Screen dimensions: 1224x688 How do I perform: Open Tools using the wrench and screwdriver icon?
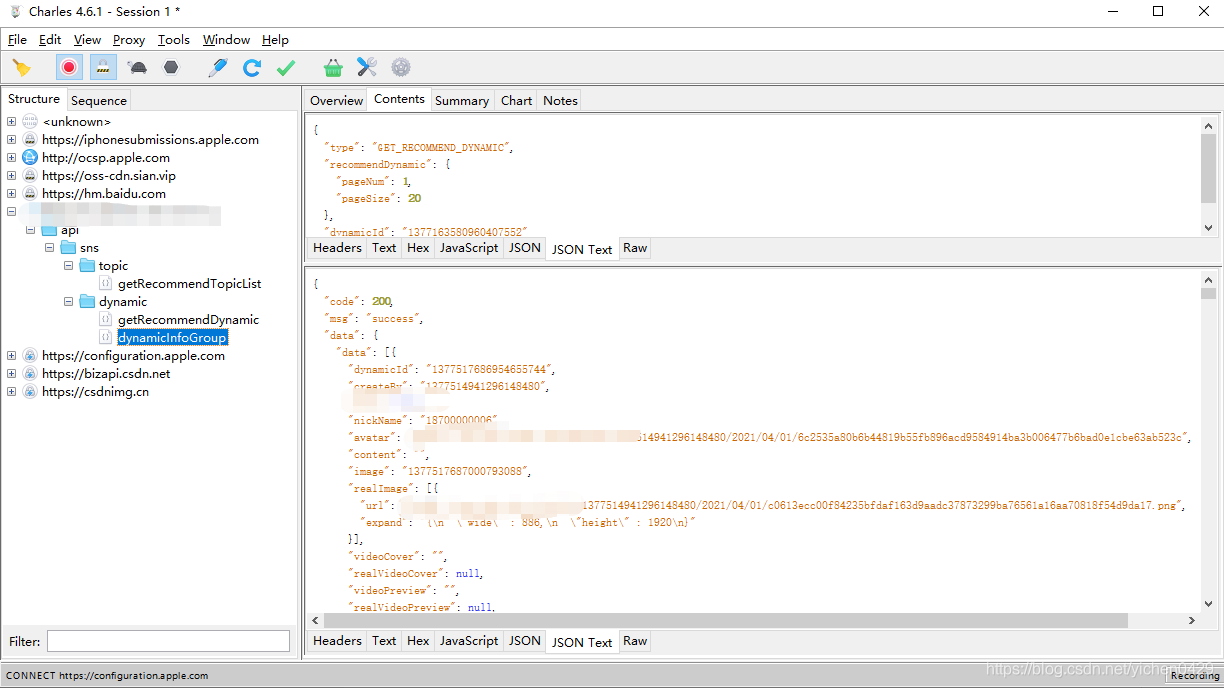point(367,68)
